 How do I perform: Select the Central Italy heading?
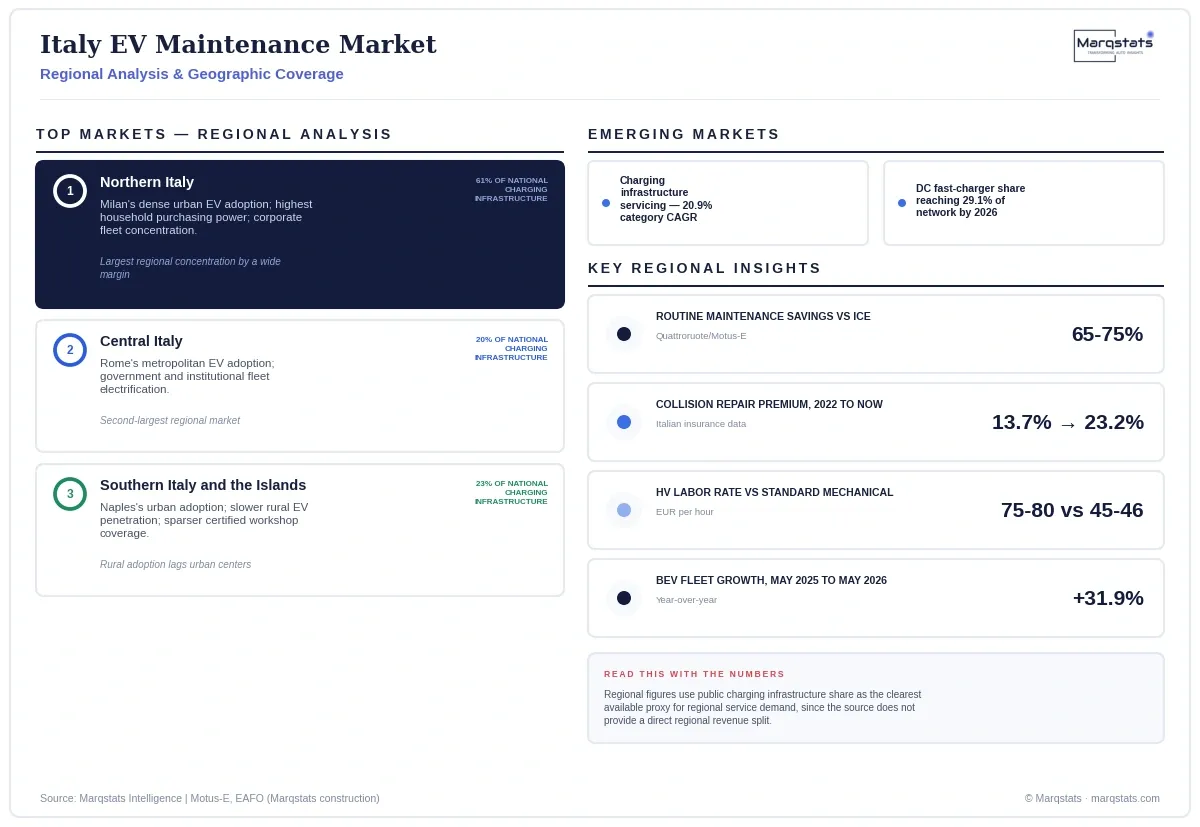click(x=141, y=341)
